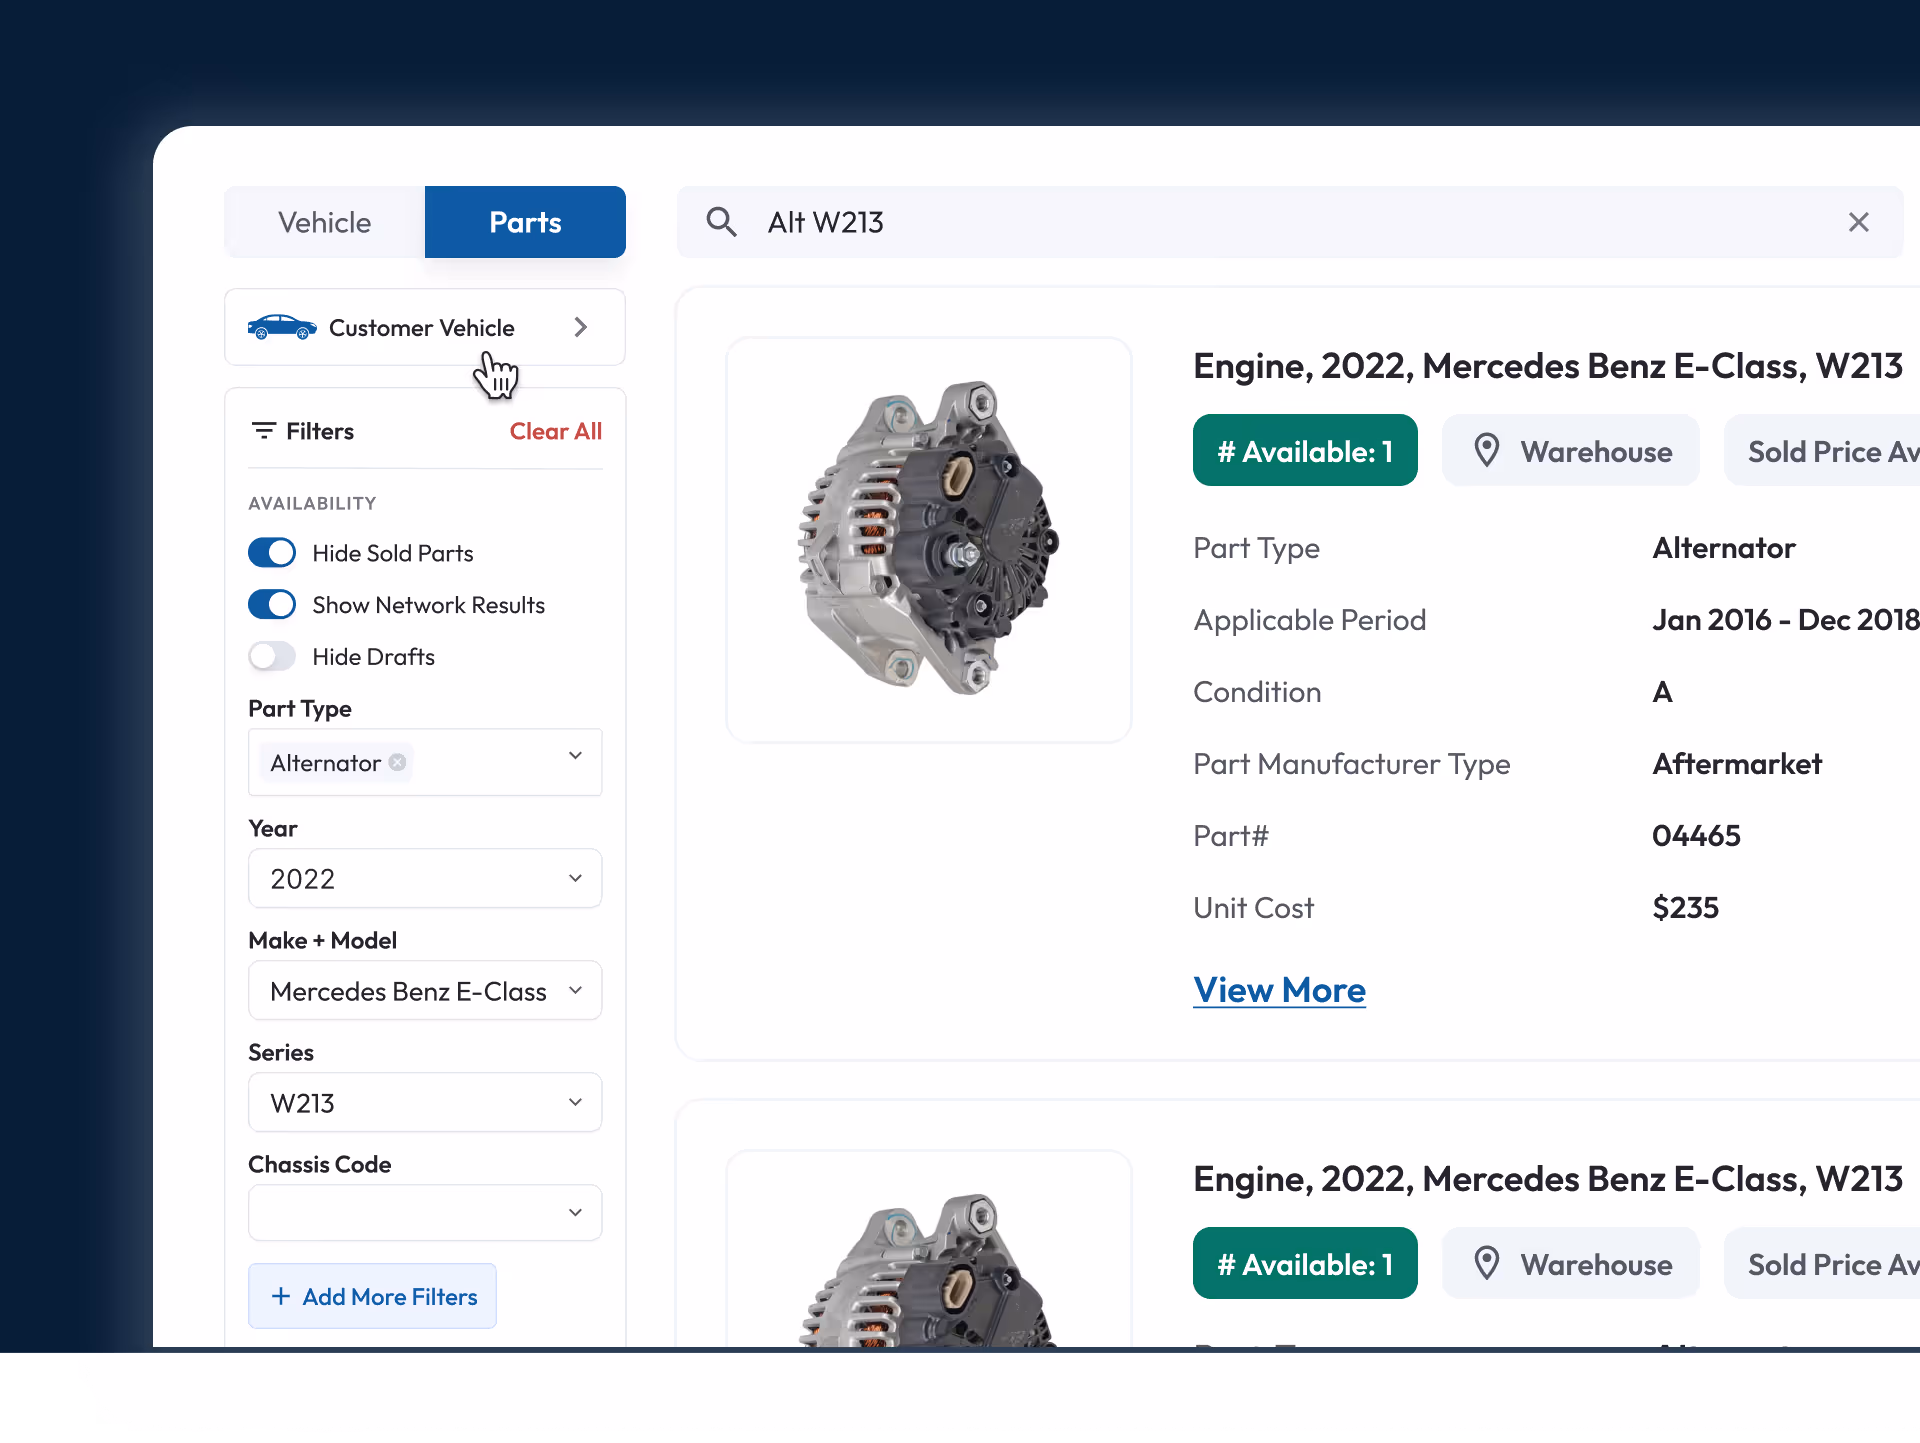Open the View More link
Viewport: 1920px width, 1443px height.
[x=1279, y=990]
